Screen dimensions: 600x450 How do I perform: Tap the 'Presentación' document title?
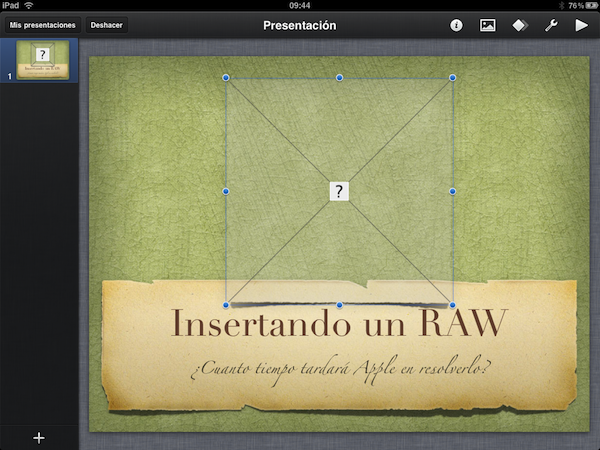click(x=300, y=25)
